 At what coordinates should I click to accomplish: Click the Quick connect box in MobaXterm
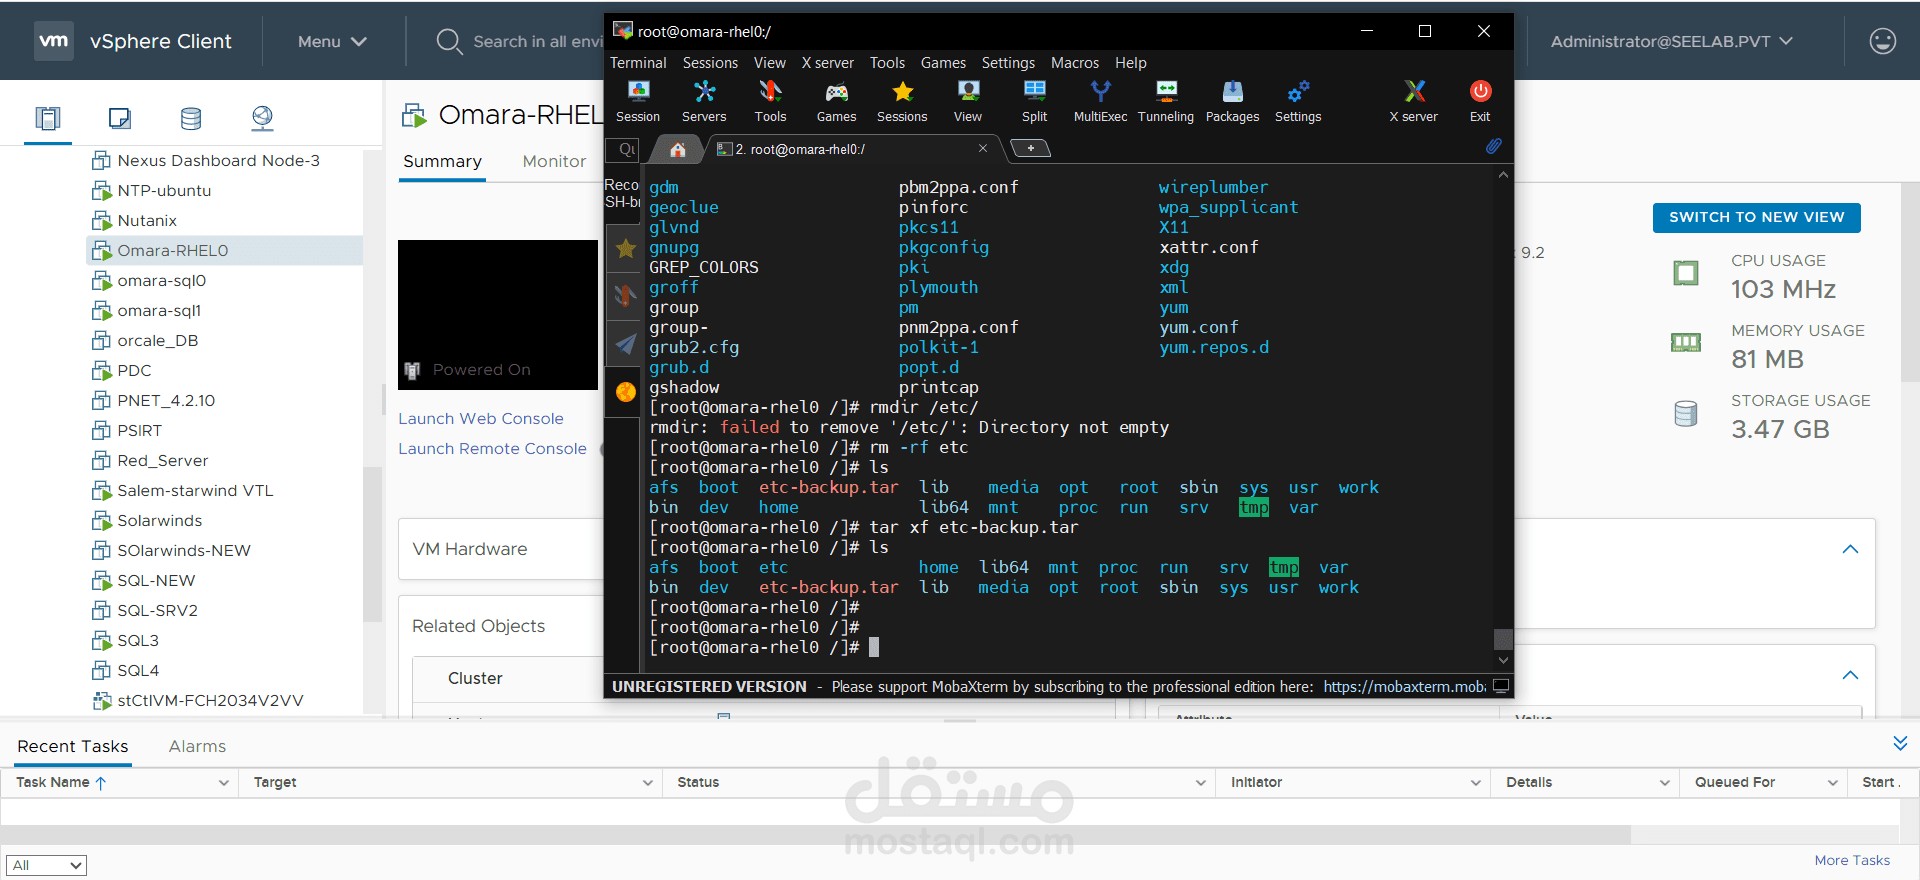coord(623,149)
